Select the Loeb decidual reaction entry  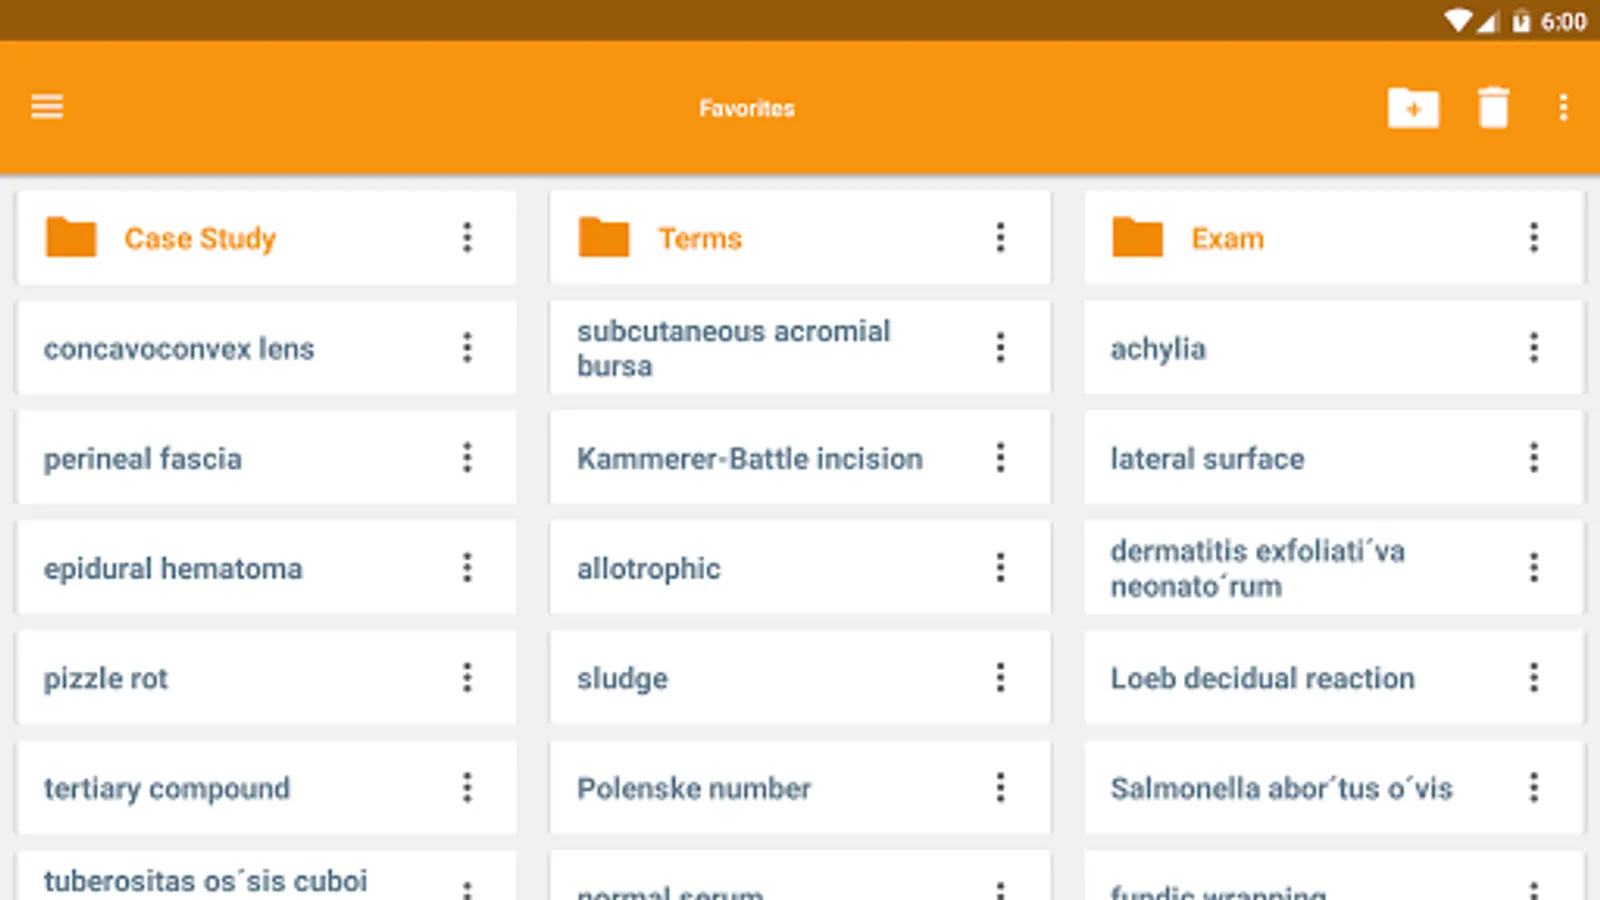pyautogui.click(x=1262, y=678)
